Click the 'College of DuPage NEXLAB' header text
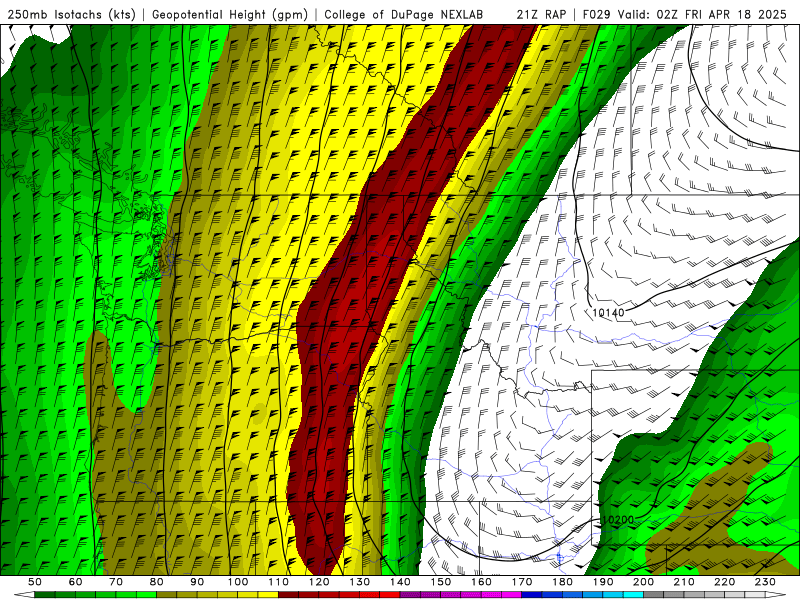 pos(404,14)
